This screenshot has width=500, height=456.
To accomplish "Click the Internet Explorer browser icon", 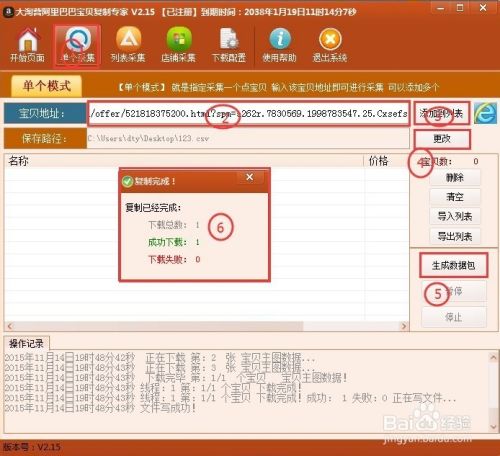I will 485,113.
